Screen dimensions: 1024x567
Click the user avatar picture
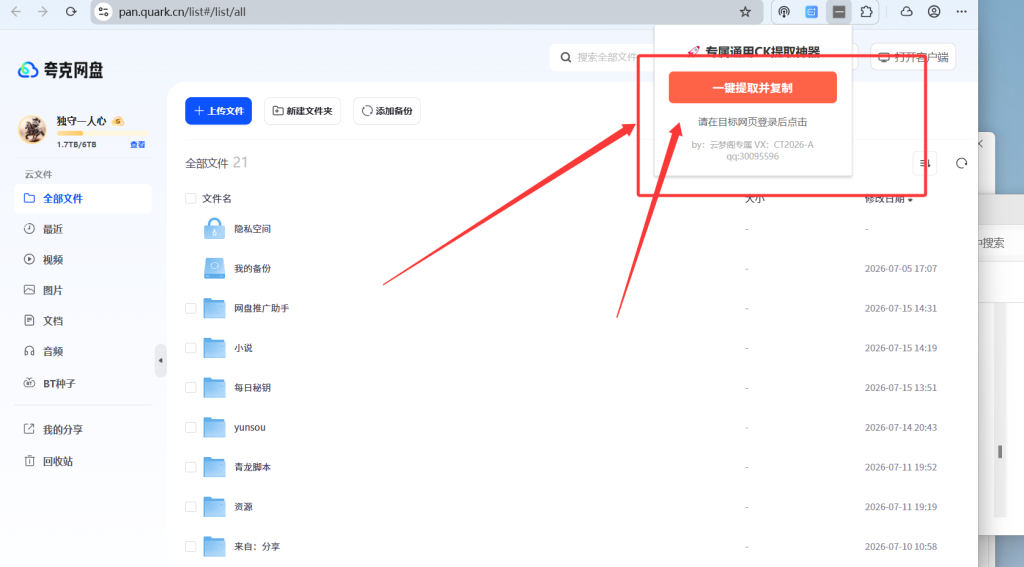(32, 129)
